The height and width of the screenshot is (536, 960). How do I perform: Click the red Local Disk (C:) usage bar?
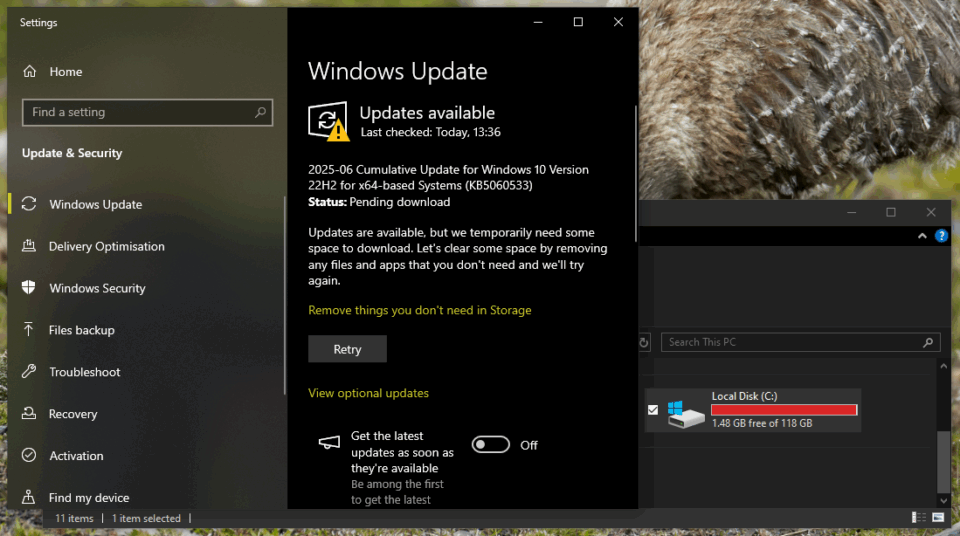click(784, 410)
